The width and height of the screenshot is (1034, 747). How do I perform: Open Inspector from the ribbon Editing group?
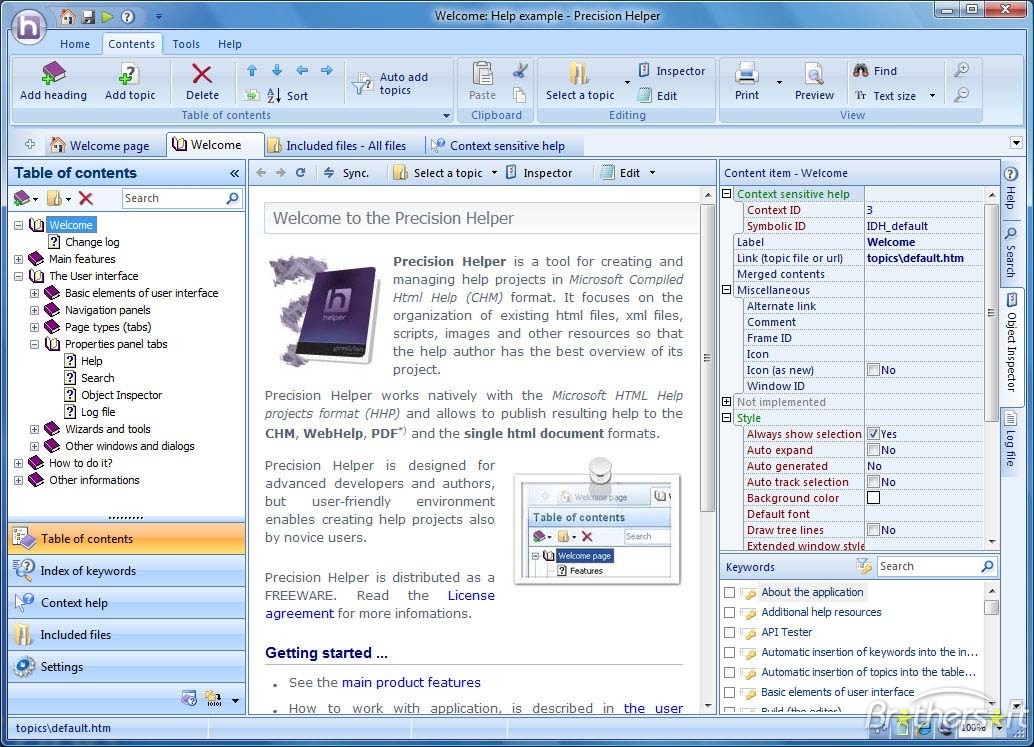[x=672, y=71]
